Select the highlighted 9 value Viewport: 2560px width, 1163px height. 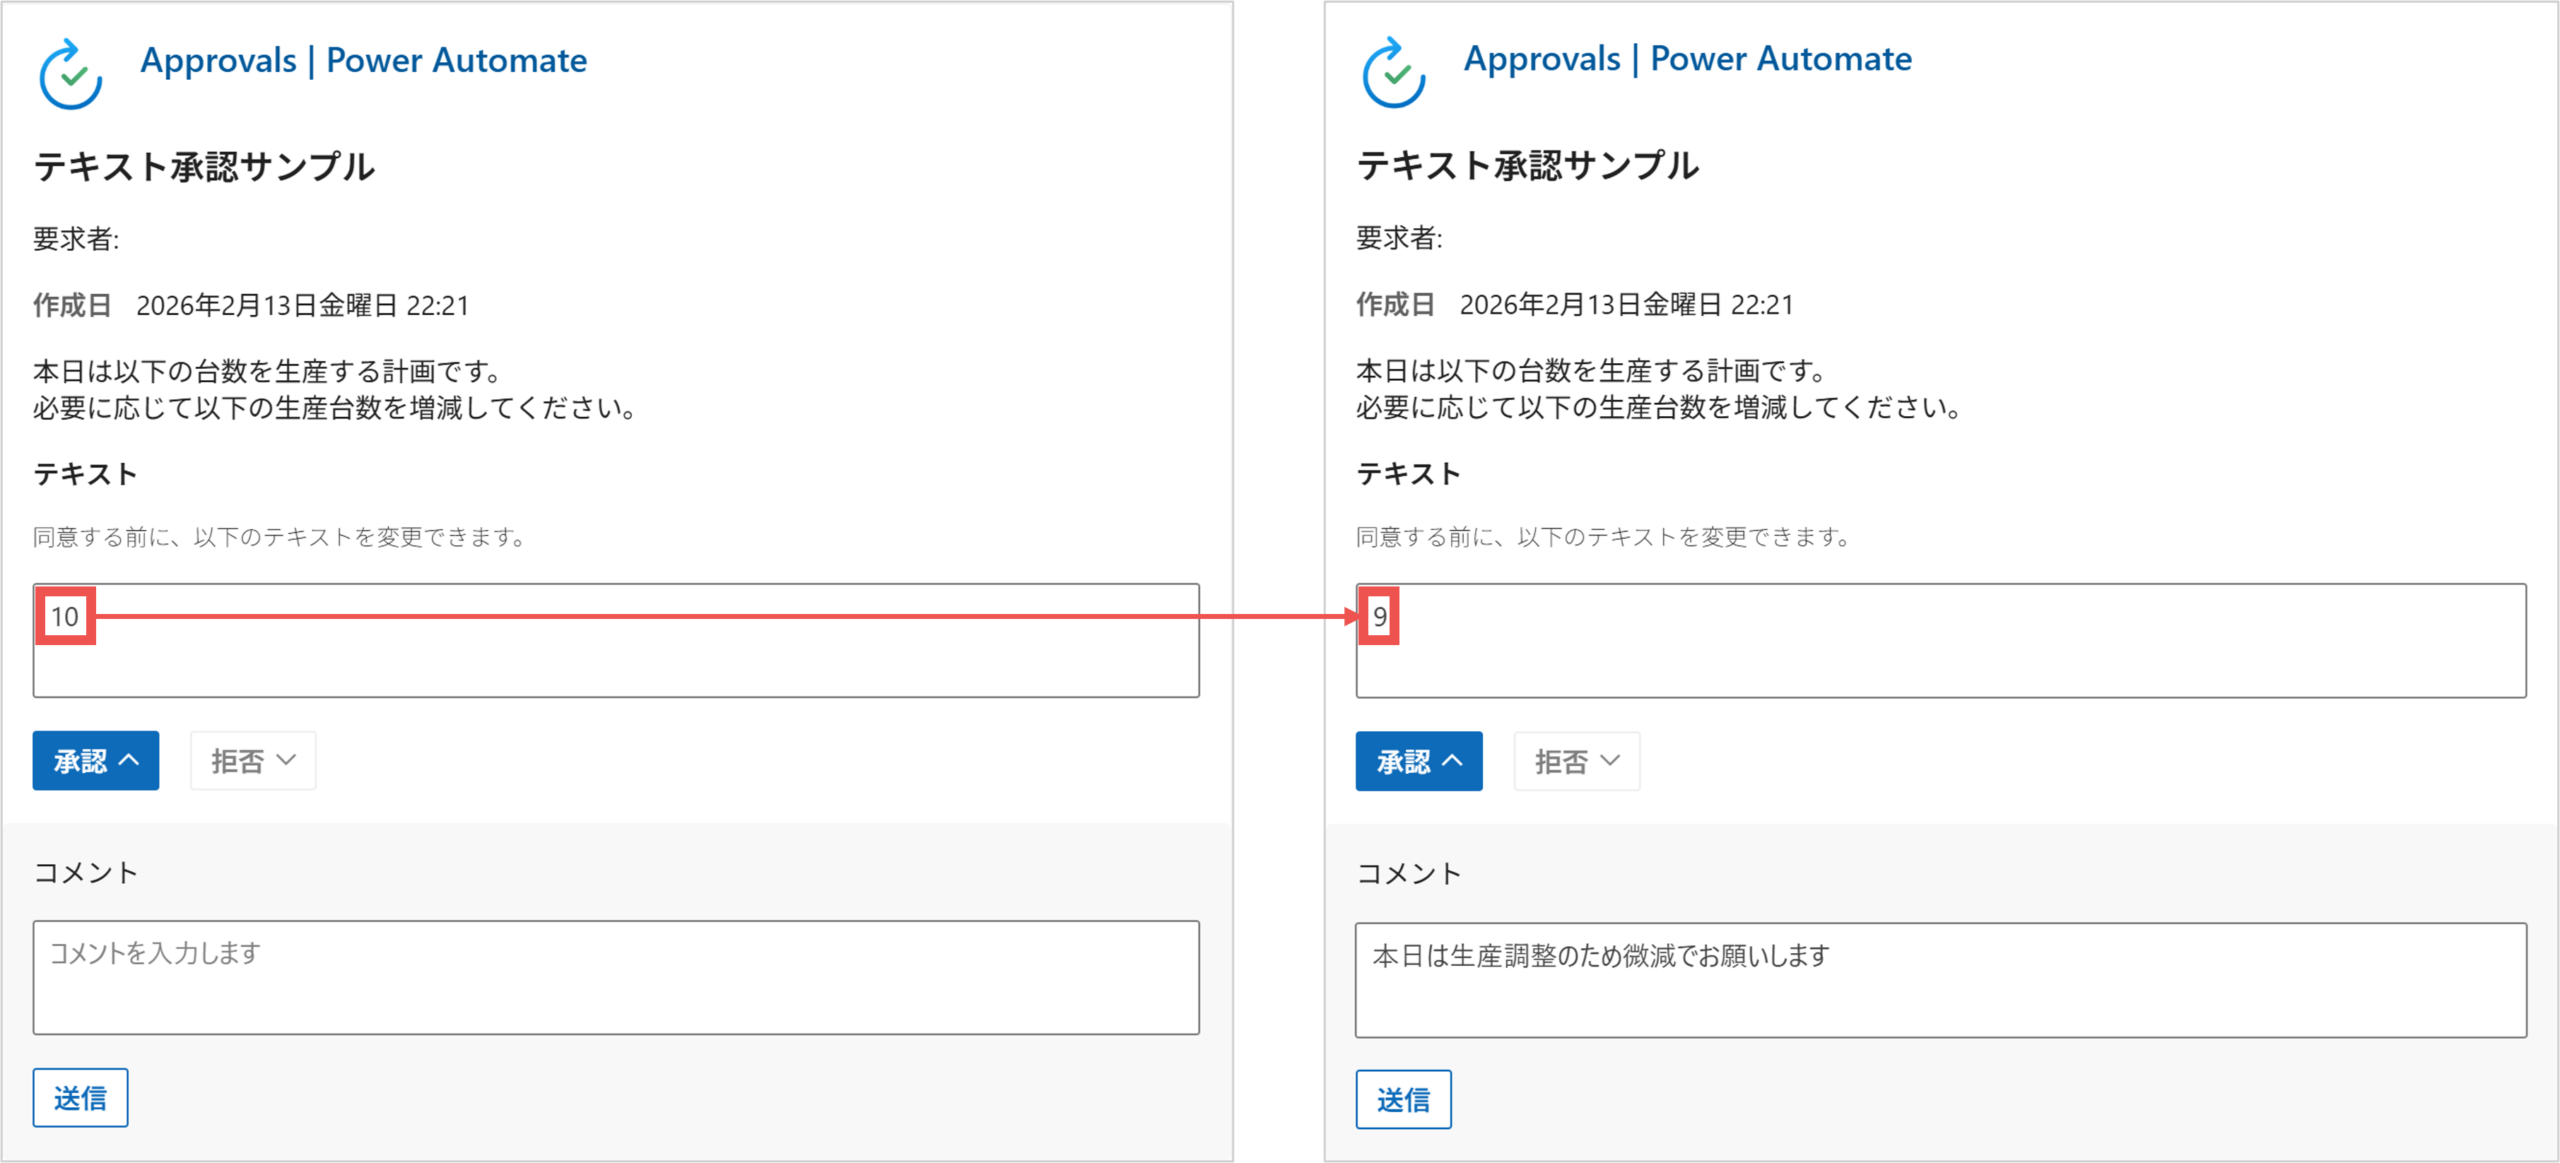click(x=1378, y=618)
